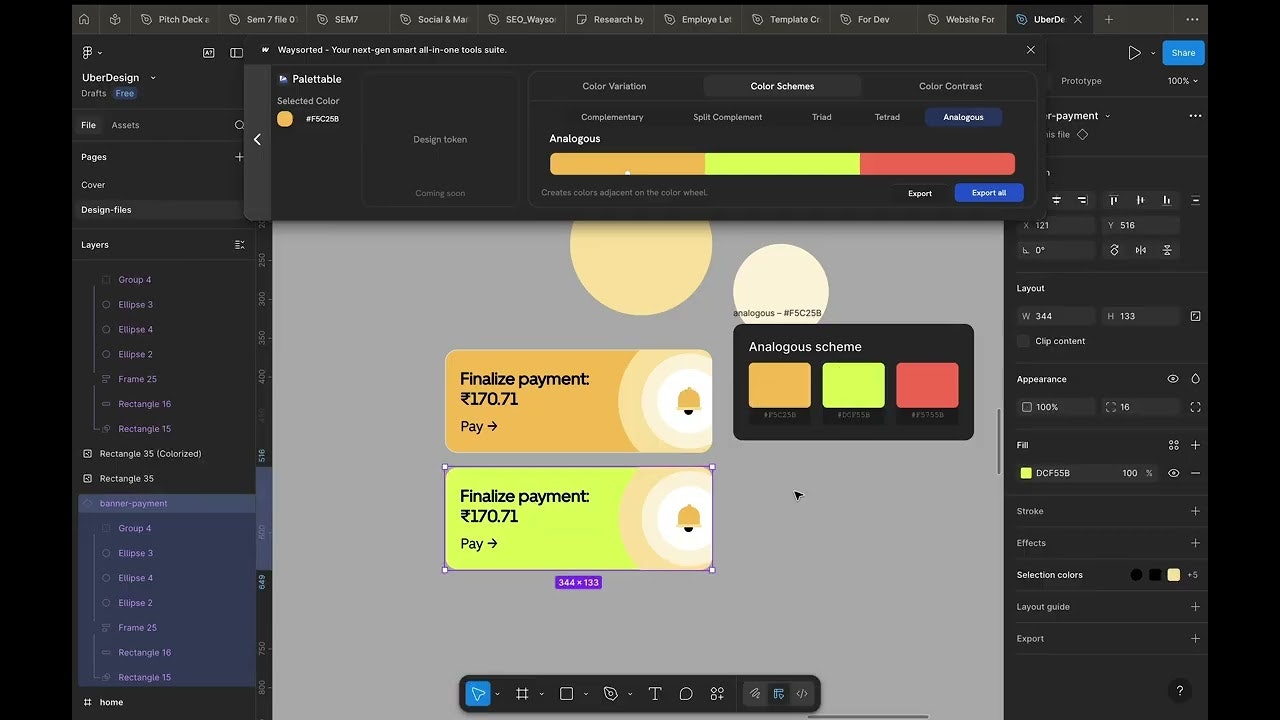Select the Tetrad scheme tab
This screenshot has width=1280, height=720.
tap(887, 117)
